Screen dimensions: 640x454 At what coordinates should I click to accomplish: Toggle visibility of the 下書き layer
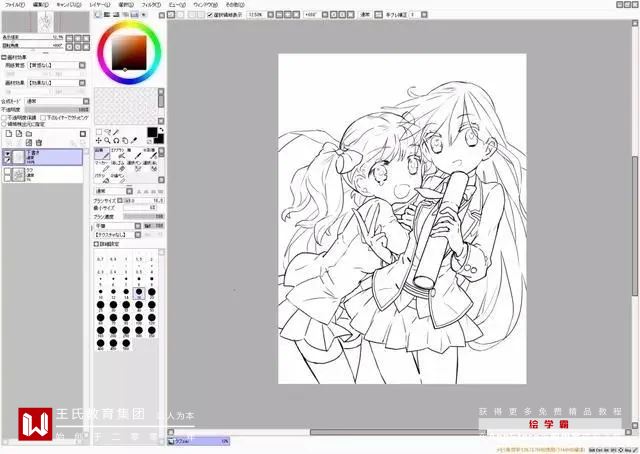[x=7, y=154]
